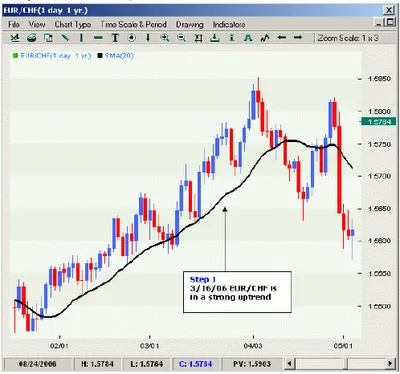Click the green letter A icon

pyautogui.click(x=248, y=38)
